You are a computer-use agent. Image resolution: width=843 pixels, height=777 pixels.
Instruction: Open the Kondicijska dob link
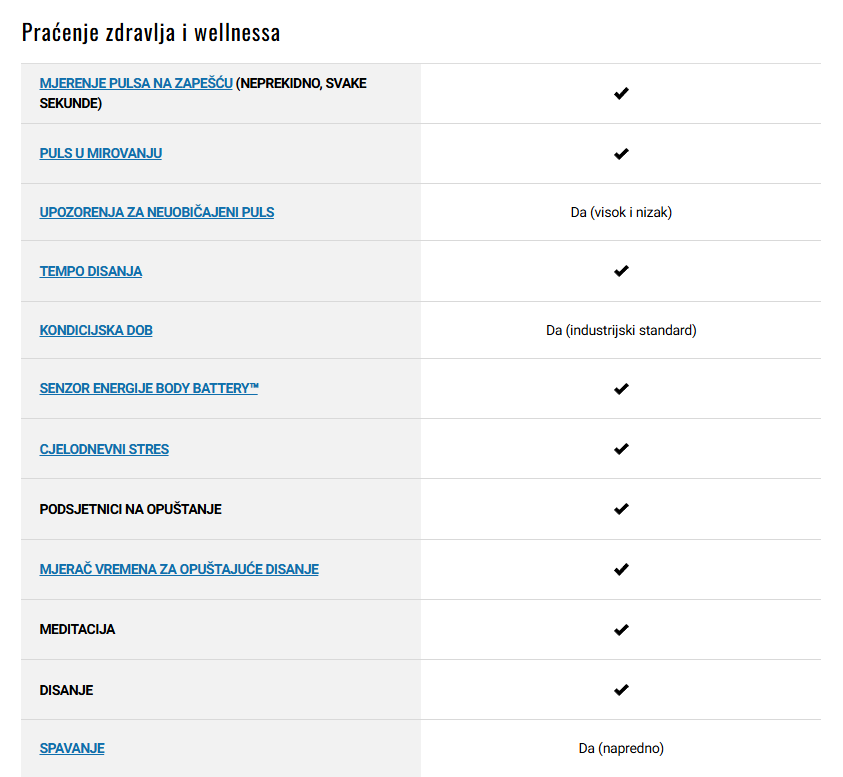pos(96,330)
